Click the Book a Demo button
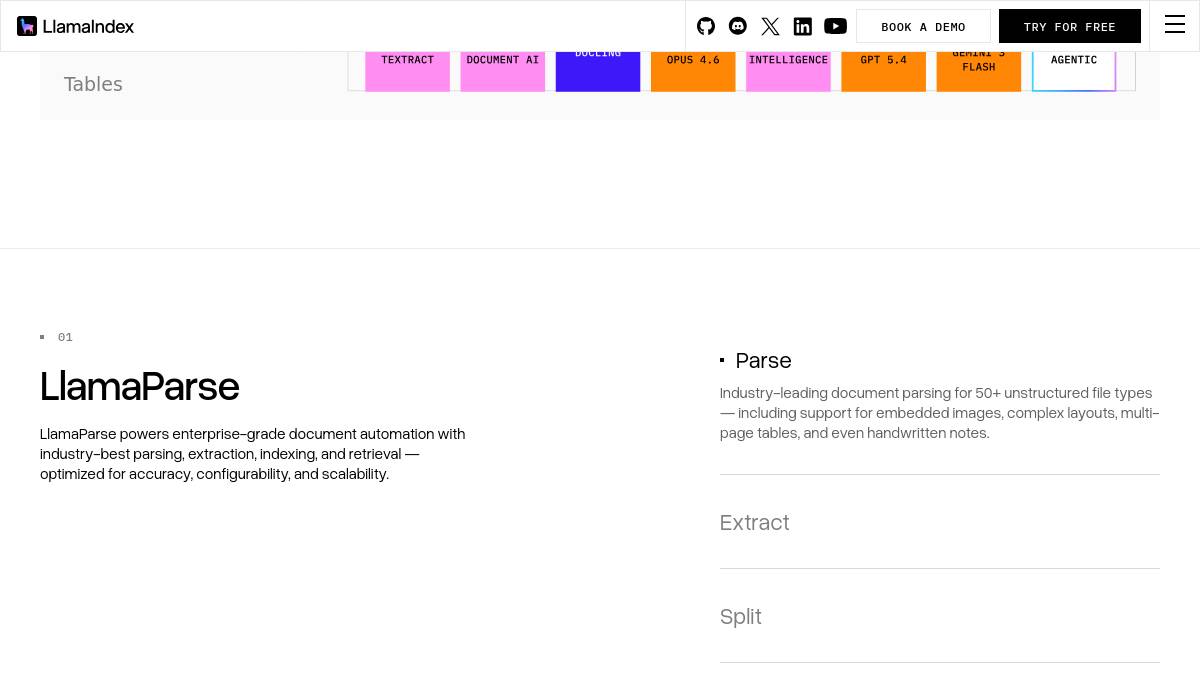This screenshot has height=675, width=1200. tap(923, 27)
